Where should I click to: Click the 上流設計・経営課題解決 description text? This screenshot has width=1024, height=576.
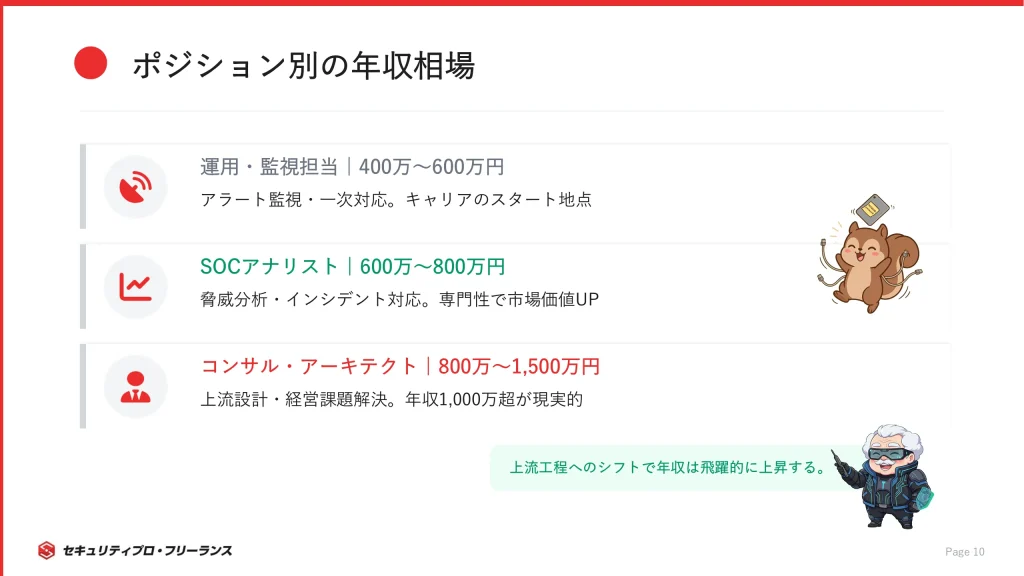click(x=391, y=399)
